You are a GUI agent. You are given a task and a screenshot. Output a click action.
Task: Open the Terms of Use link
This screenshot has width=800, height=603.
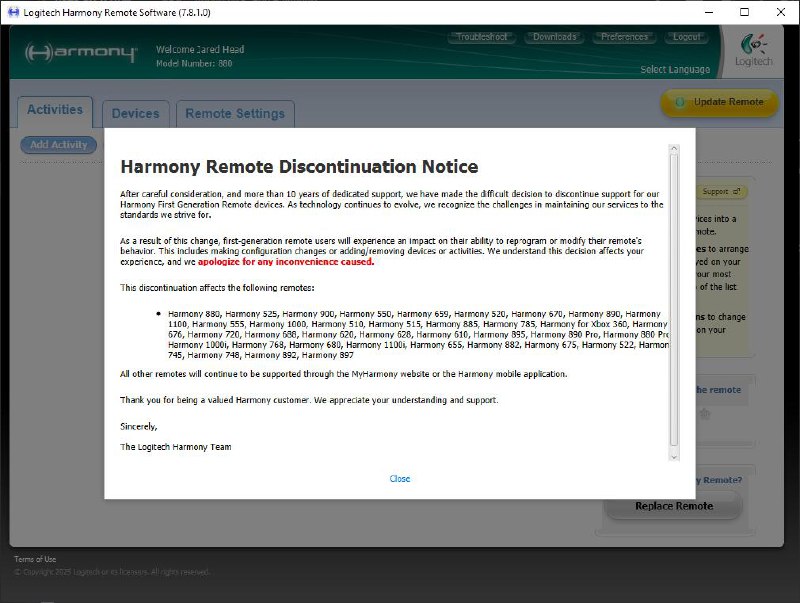35,559
